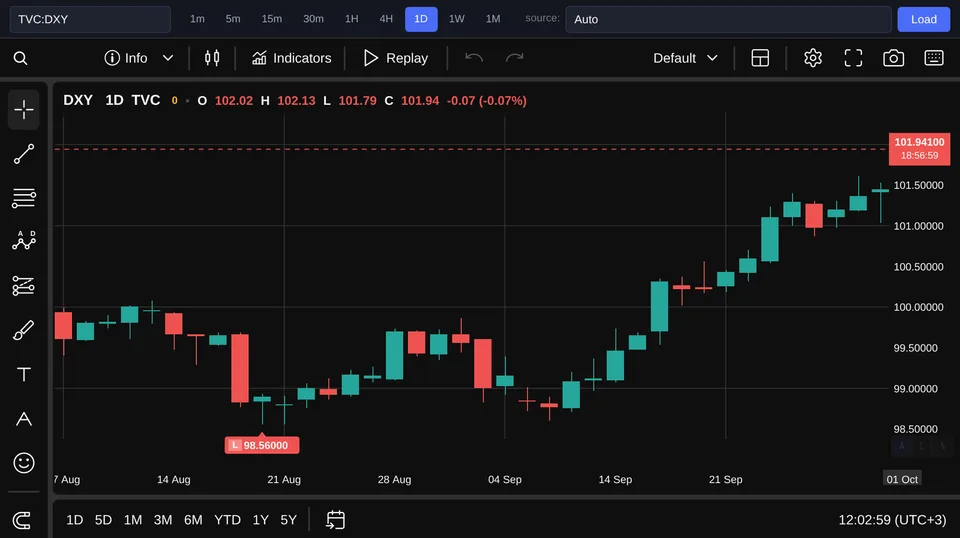This screenshot has height=538, width=960.
Task: Click the 14 Sep date axis label
Action: [615, 479]
